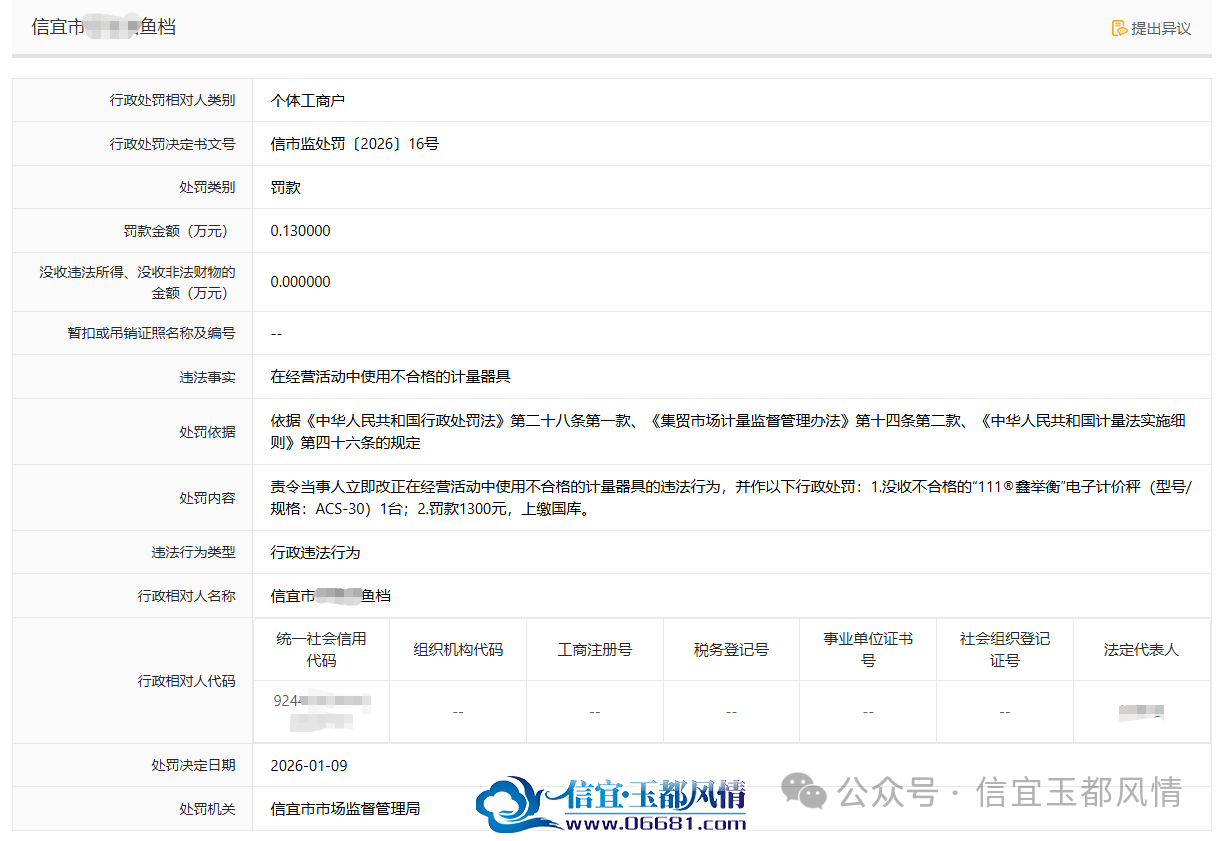Screen dimensions: 1222x841
Task: Click the 行政违法行为 type value
Action: (315, 552)
